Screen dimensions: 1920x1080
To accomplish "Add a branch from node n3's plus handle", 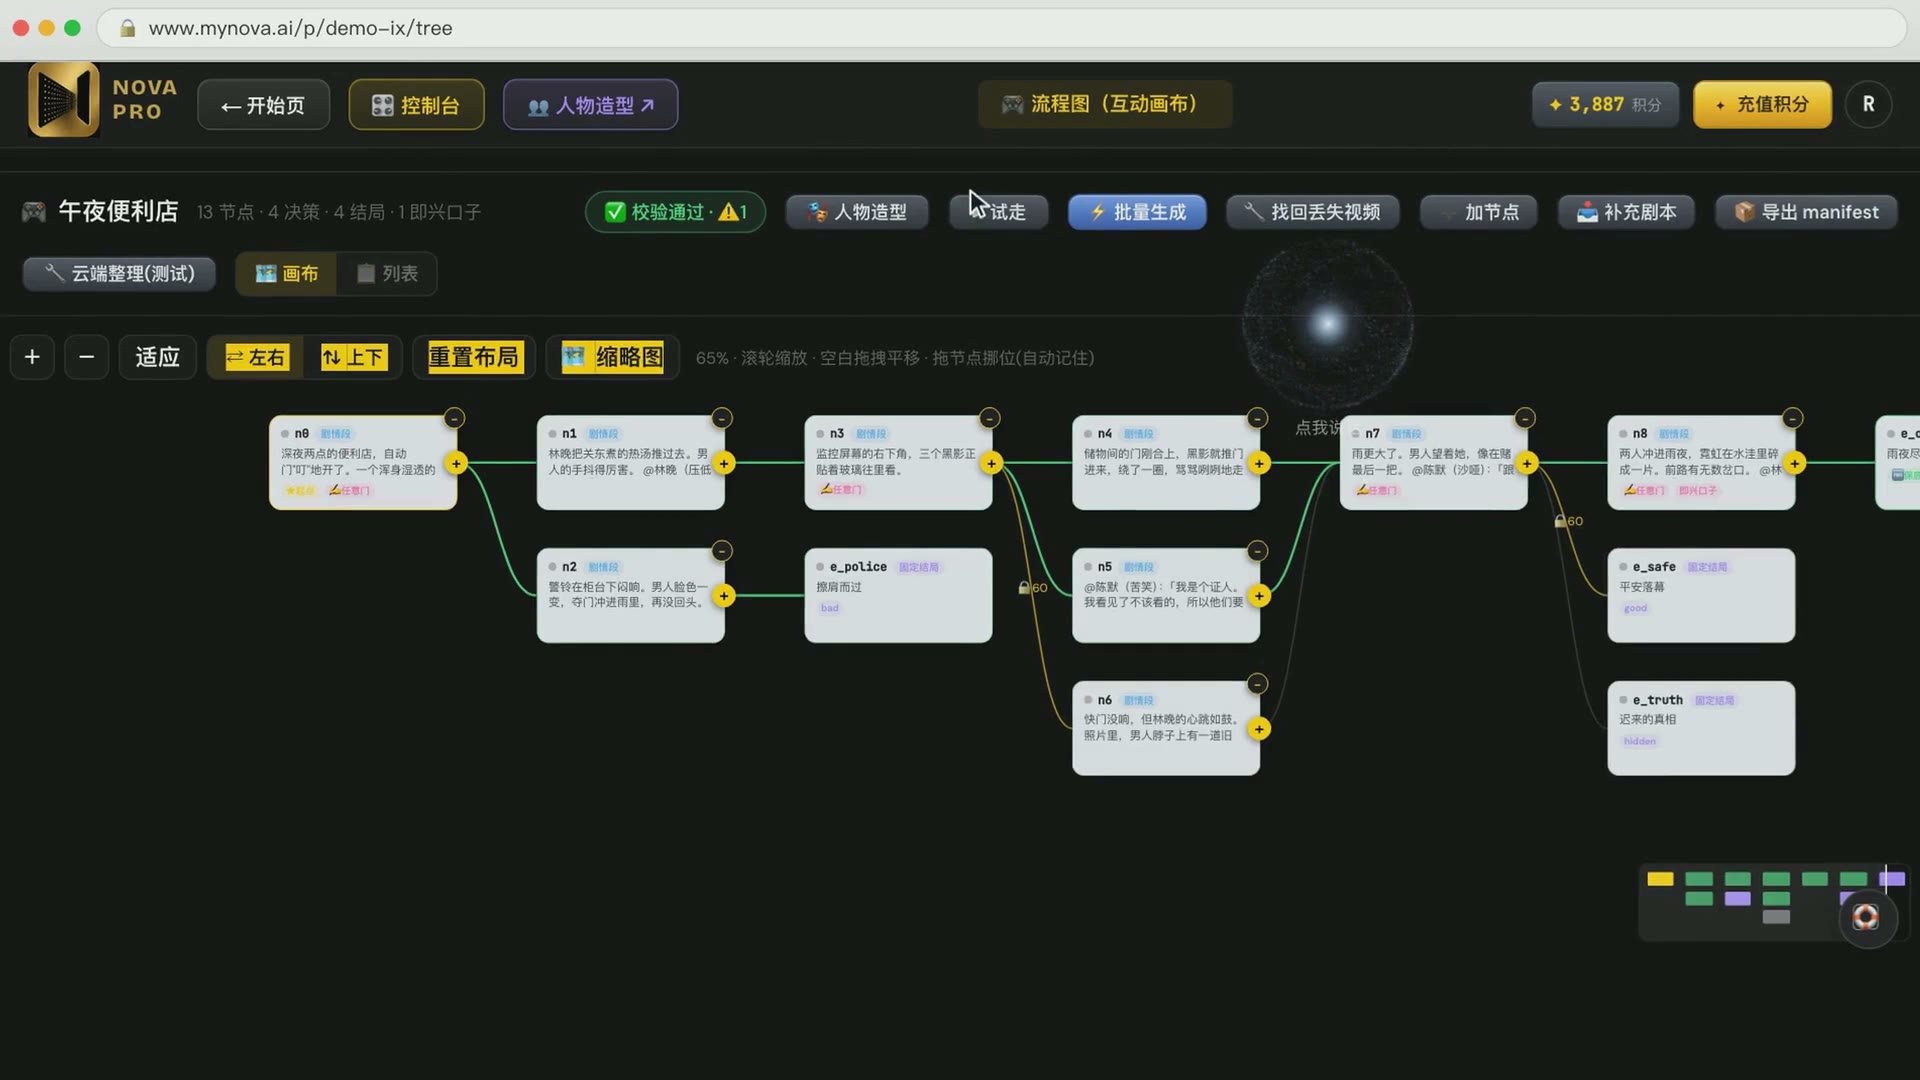I will point(991,463).
